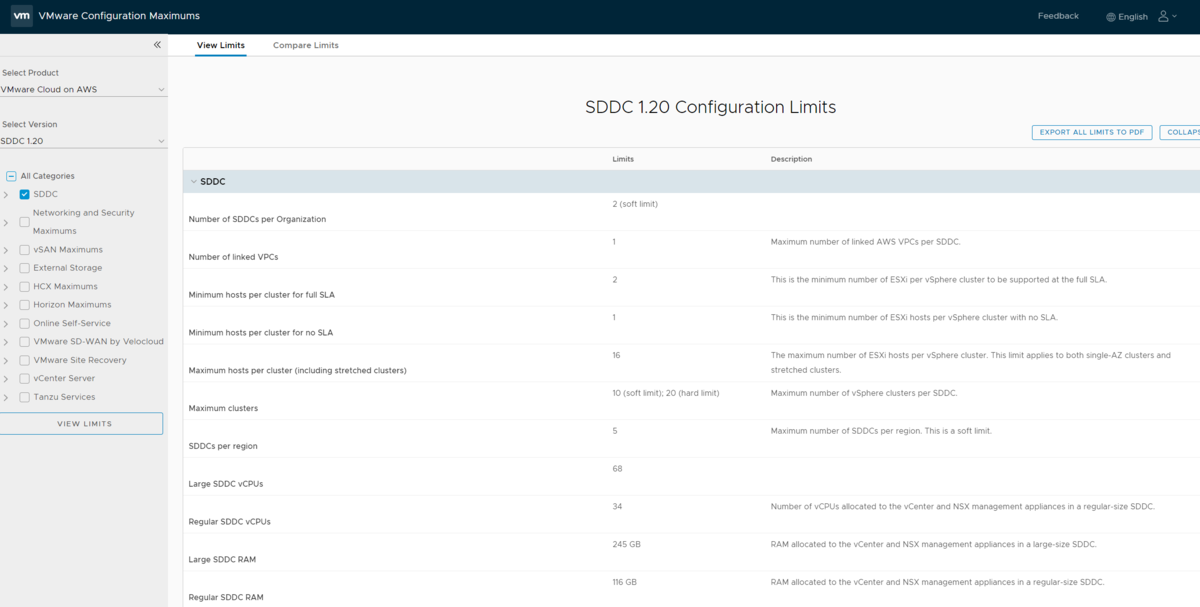1200x607 pixels.
Task: Check the External Storage checkbox
Action: tap(25, 268)
